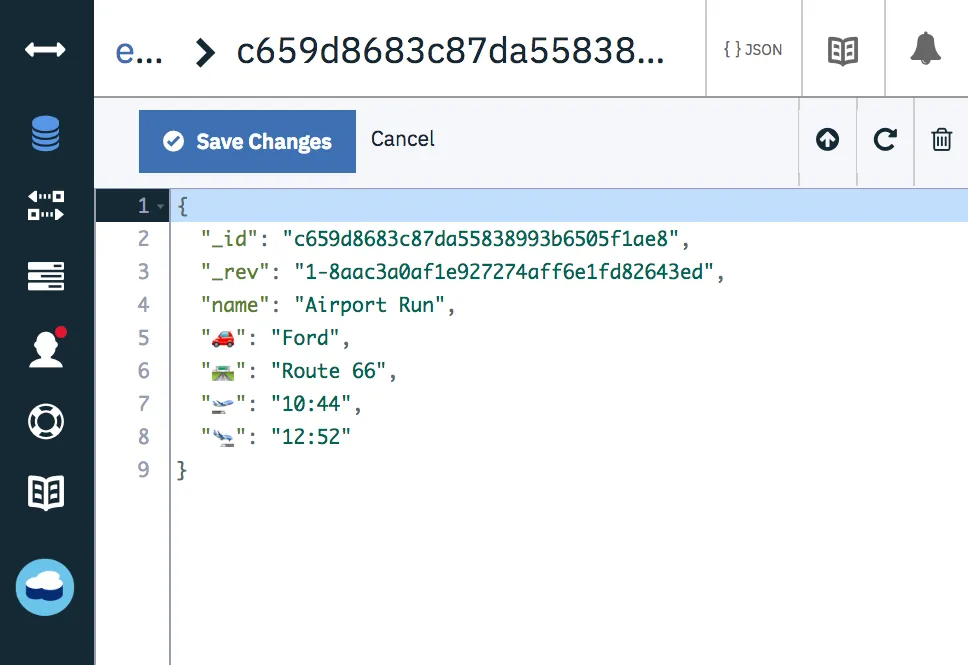
Task: Click the plane departure emoji key
Action: (223, 404)
